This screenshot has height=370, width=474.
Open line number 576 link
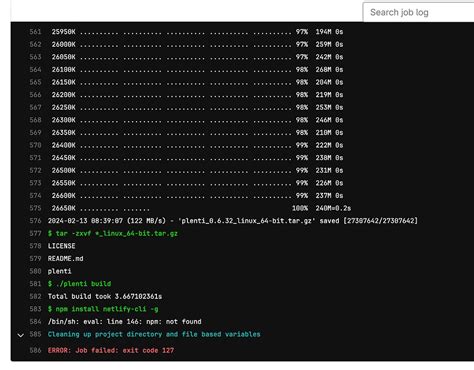pos(35,221)
